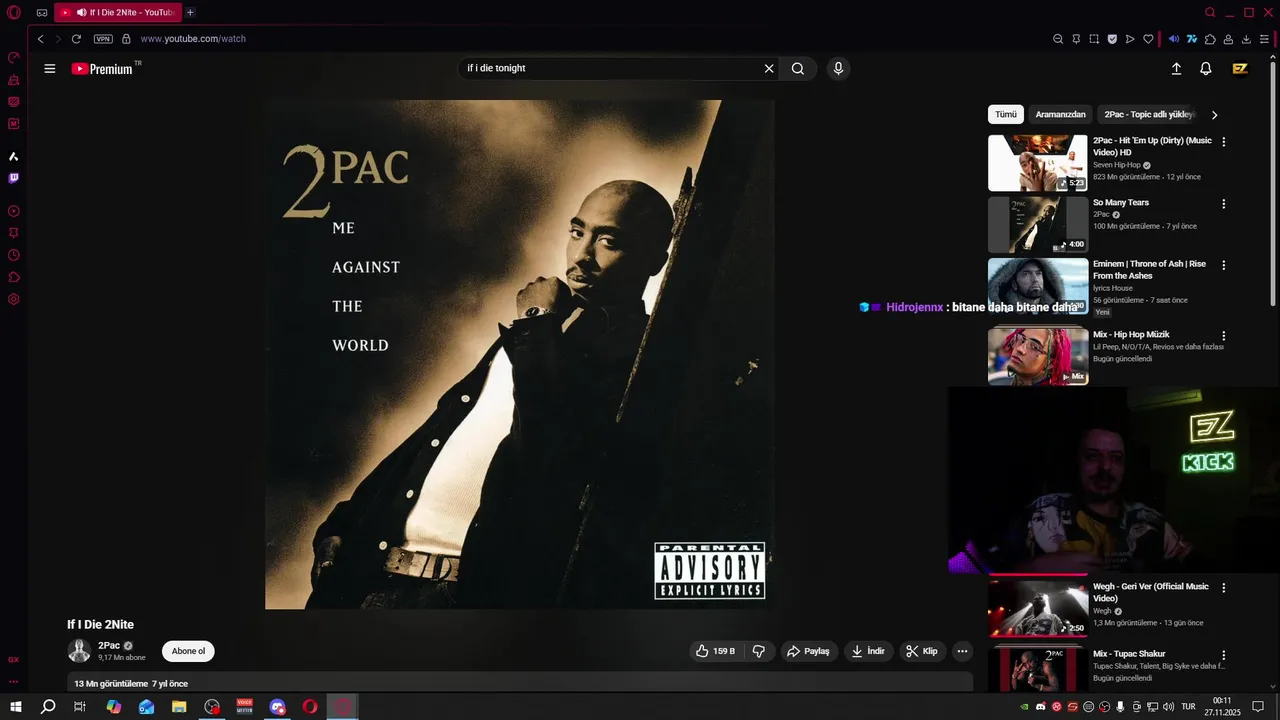Like the video, 159 B

coord(716,651)
